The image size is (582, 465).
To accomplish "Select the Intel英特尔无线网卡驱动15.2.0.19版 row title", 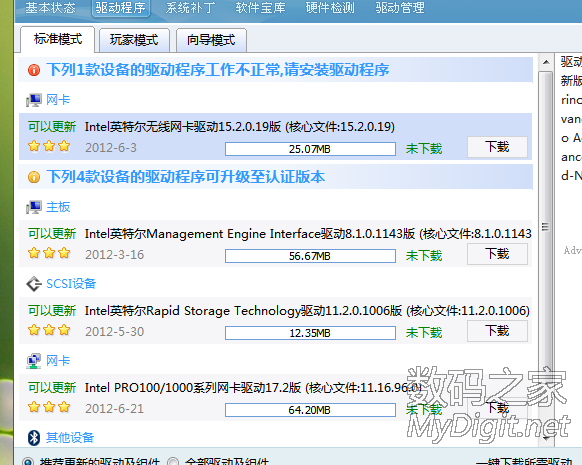I will (240, 127).
